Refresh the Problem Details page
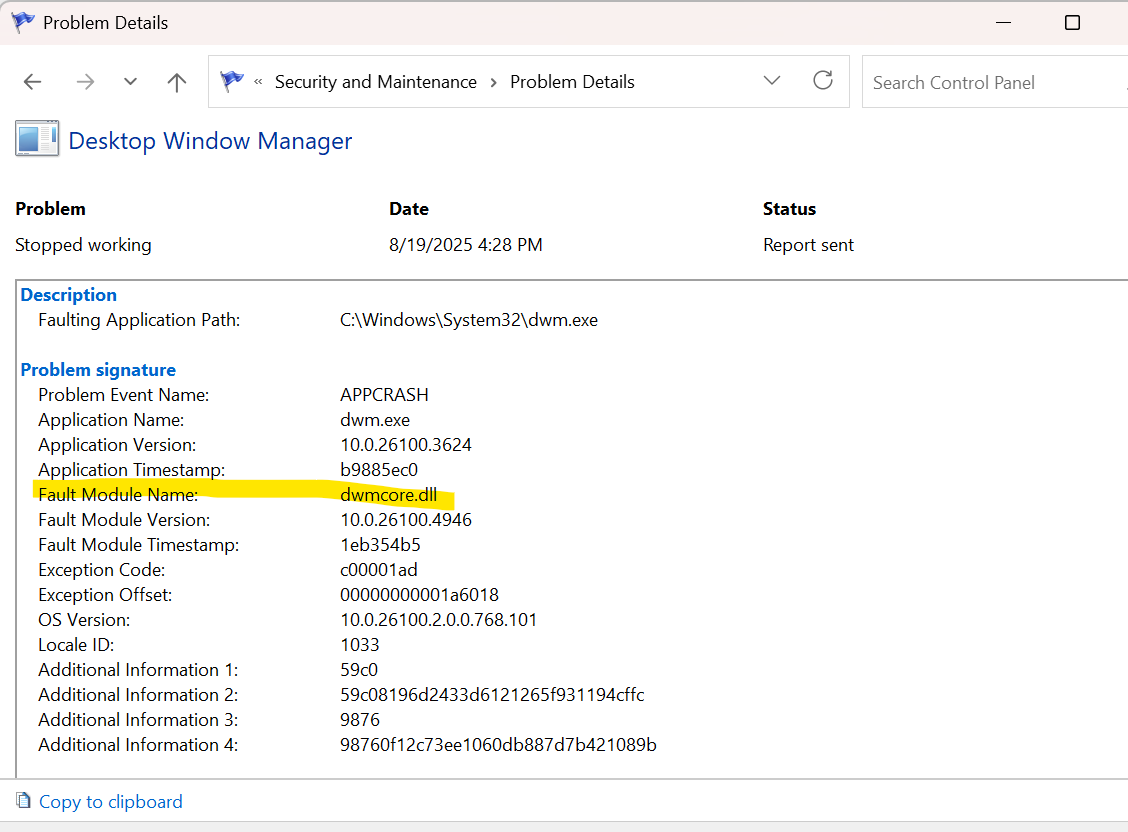The width and height of the screenshot is (1128, 832). point(823,80)
